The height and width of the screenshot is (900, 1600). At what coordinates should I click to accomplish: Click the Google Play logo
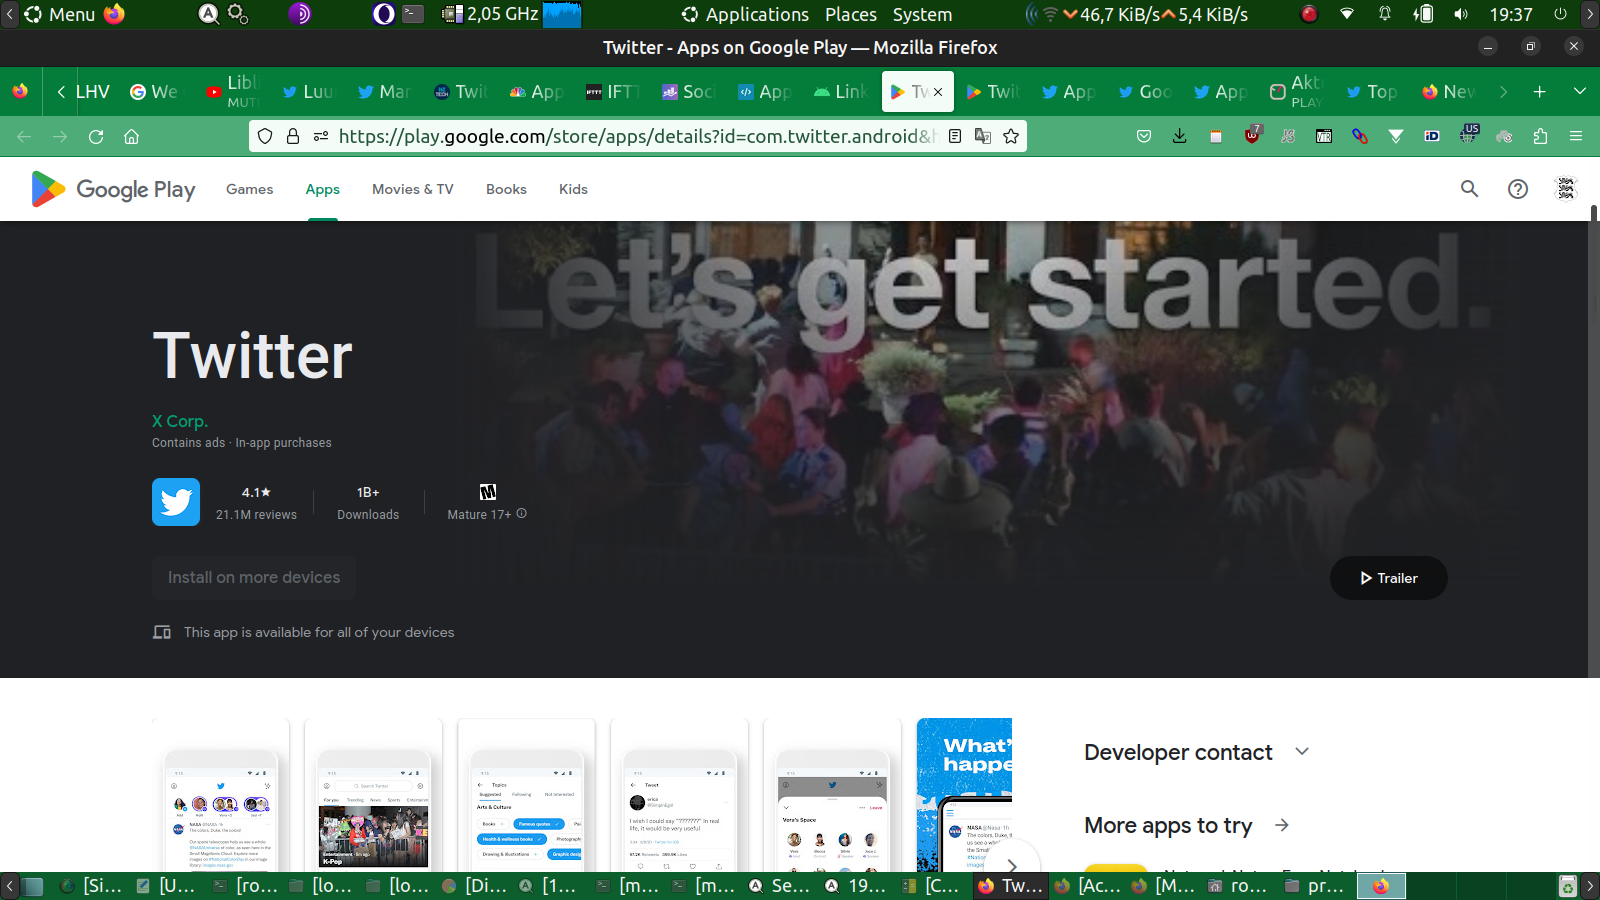coord(113,189)
